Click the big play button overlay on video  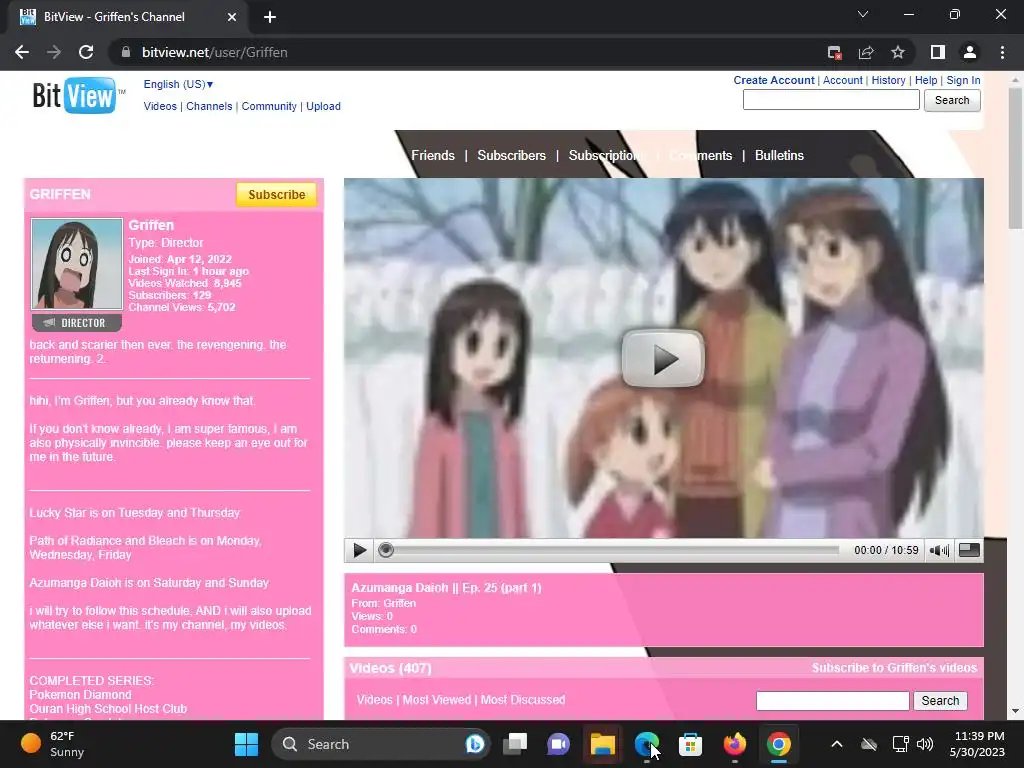point(663,358)
